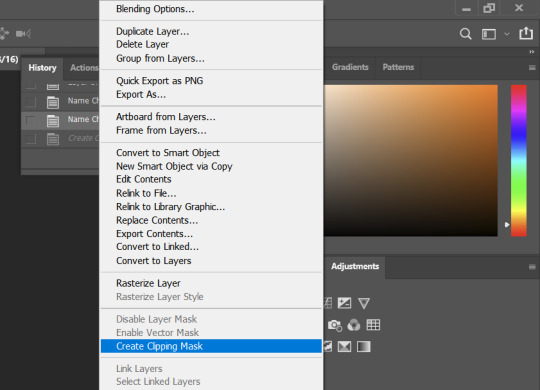This screenshot has width=540, height=390.
Task: Add a Gradient Map adjustment layer
Action: click(364, 346)
